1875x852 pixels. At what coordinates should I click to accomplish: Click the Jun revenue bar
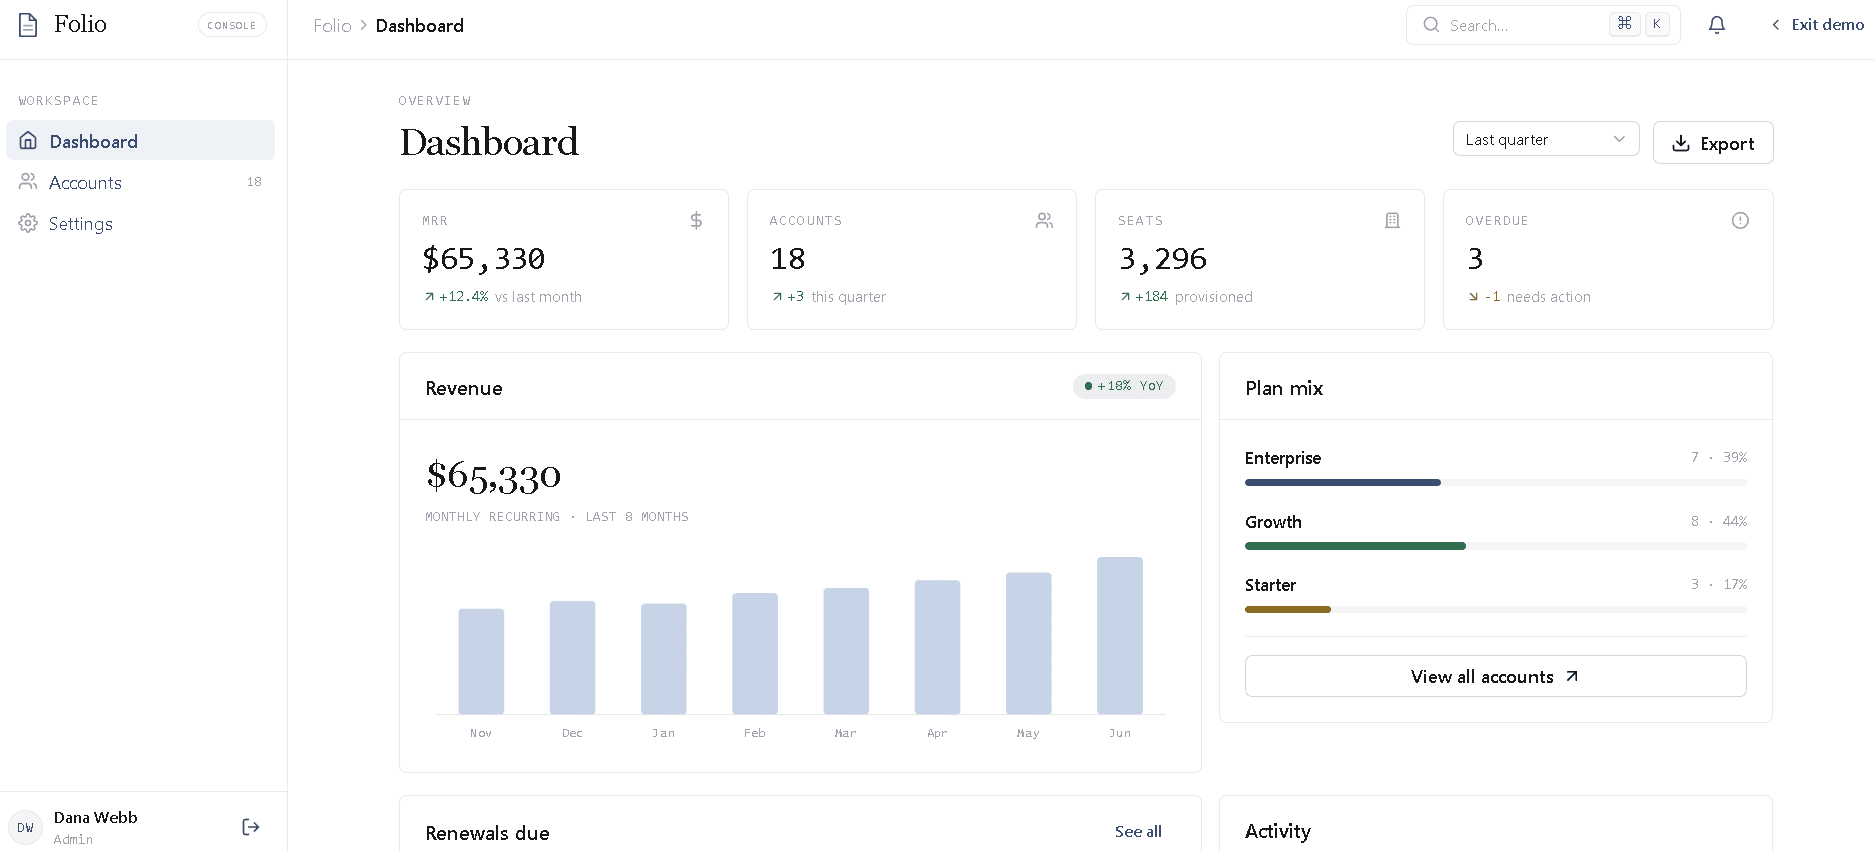coord(1120,636)
